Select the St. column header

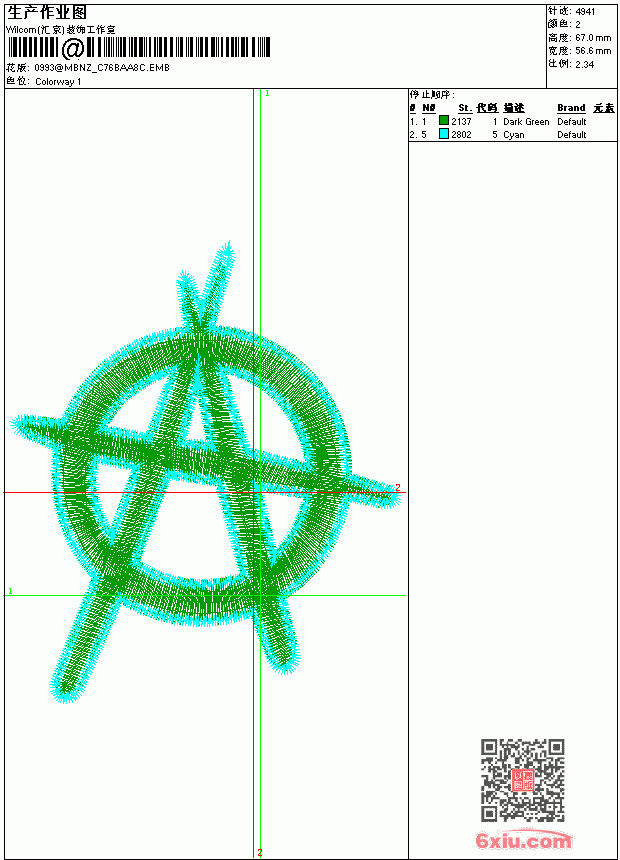point(465,108)
